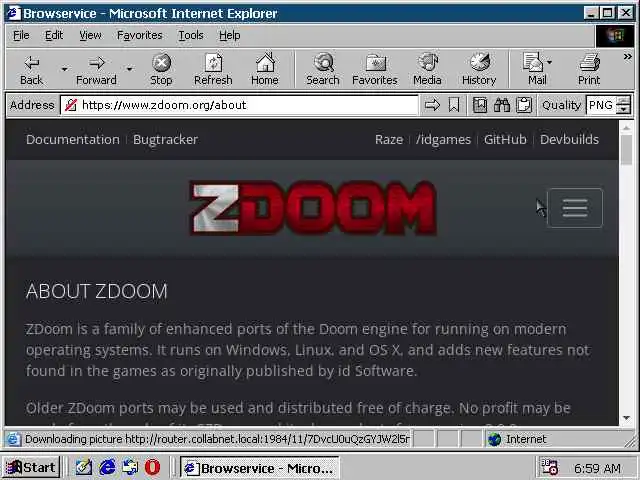
Task: Click the 6:59 AM taskbar clock
Action: point(597,469)
